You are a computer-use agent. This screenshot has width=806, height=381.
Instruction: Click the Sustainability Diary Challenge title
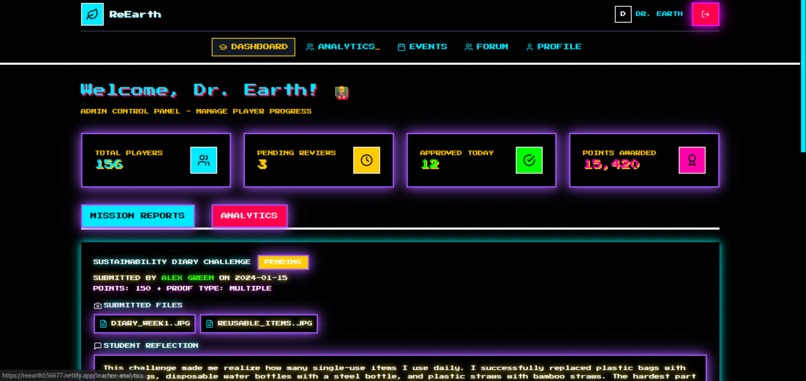point(172,262)
